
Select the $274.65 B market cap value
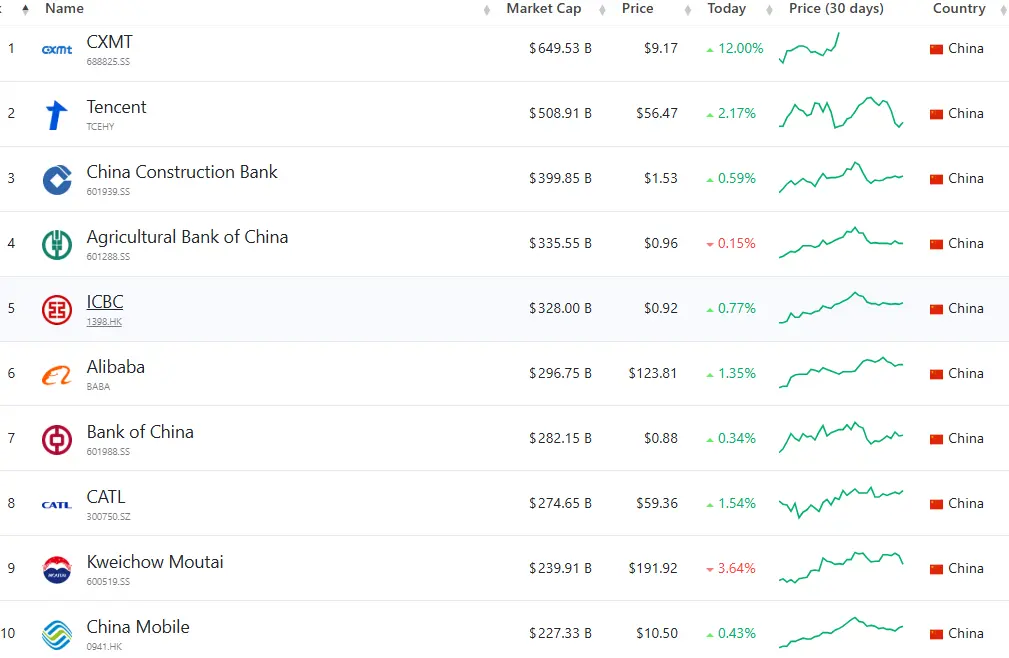pyautogui.click(x=560, y=503)
